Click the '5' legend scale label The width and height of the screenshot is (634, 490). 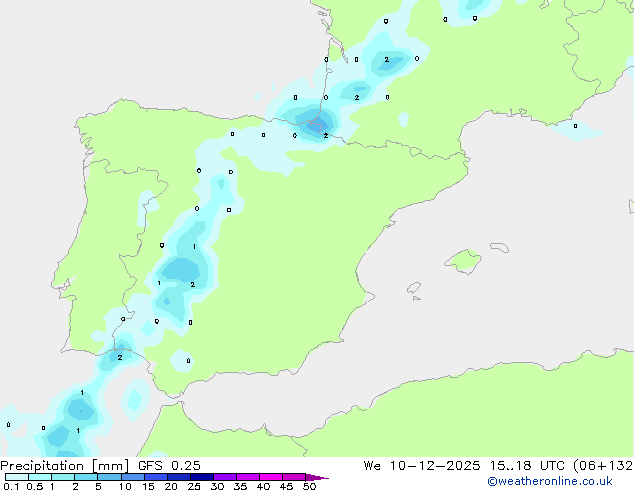pyautogui.click(x=98, y=486)
